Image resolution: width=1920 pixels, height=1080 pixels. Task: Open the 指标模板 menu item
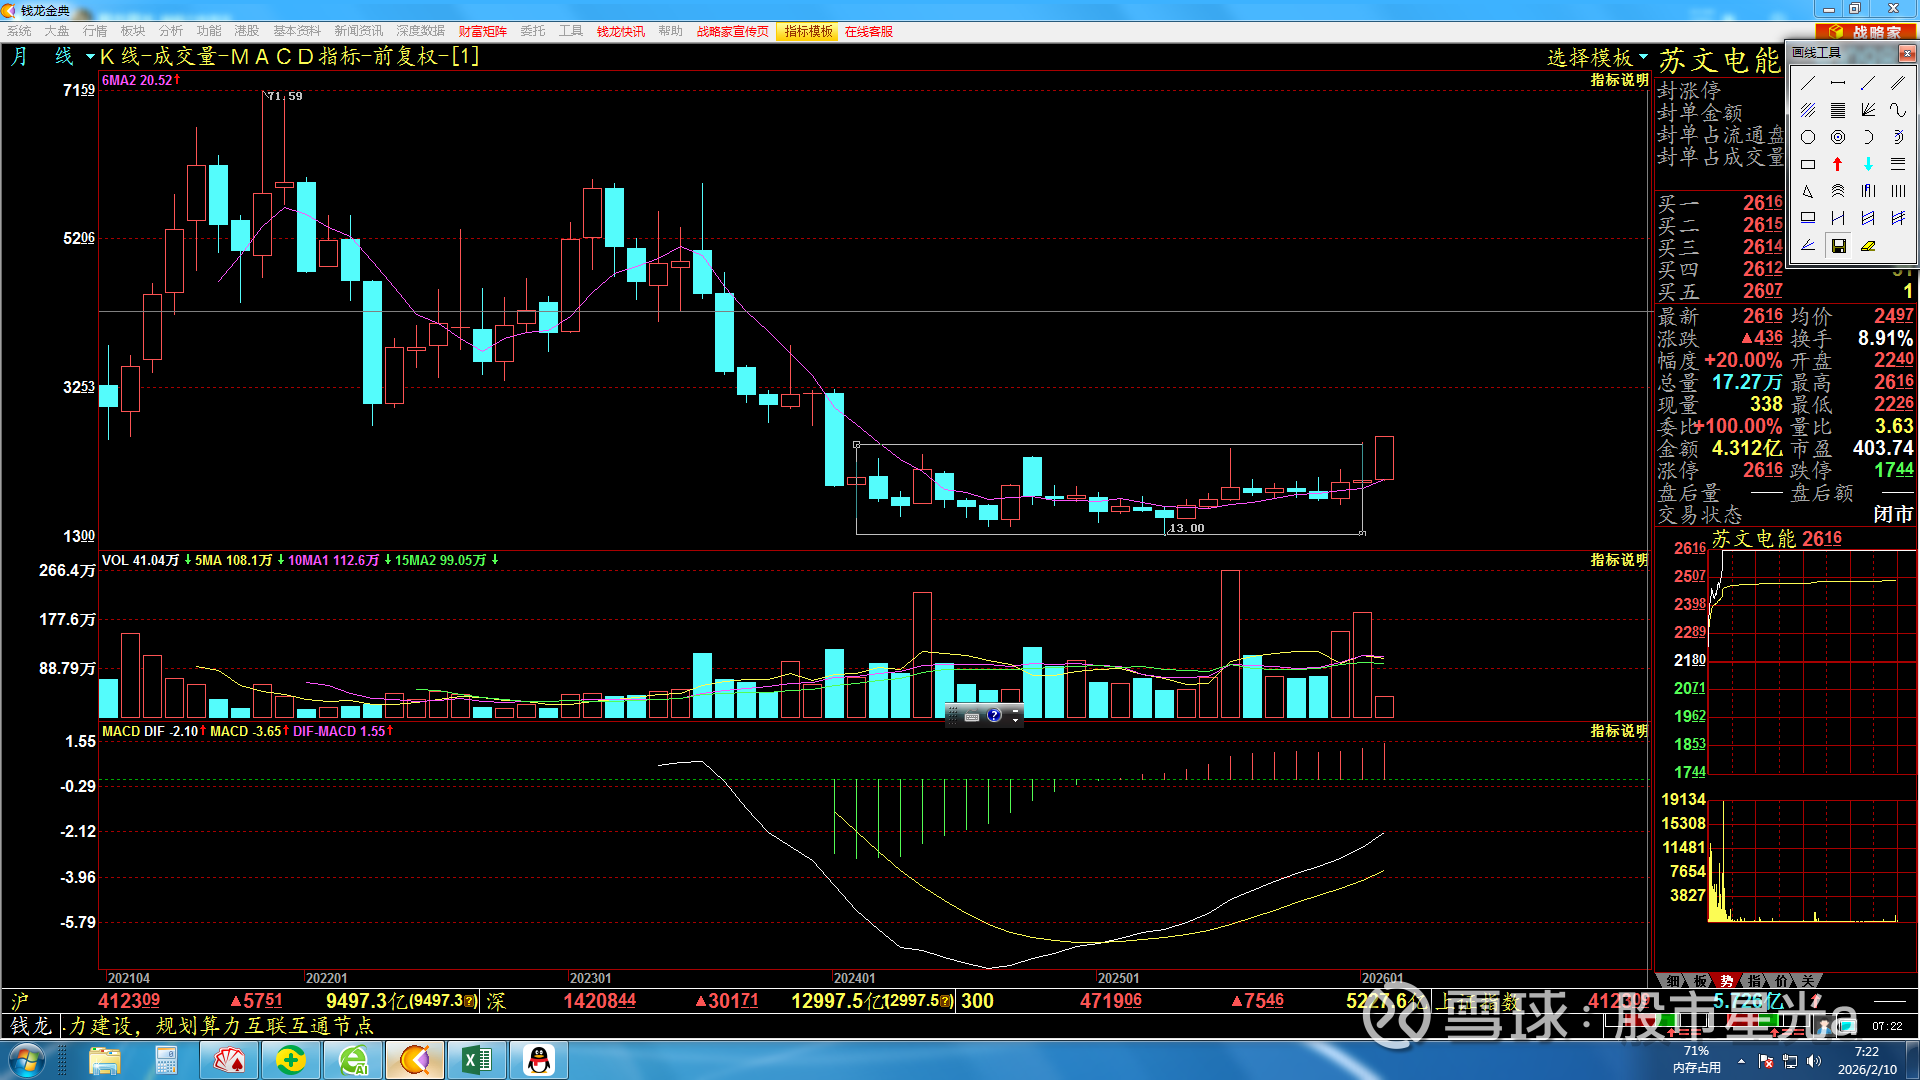tap(808, 31)
